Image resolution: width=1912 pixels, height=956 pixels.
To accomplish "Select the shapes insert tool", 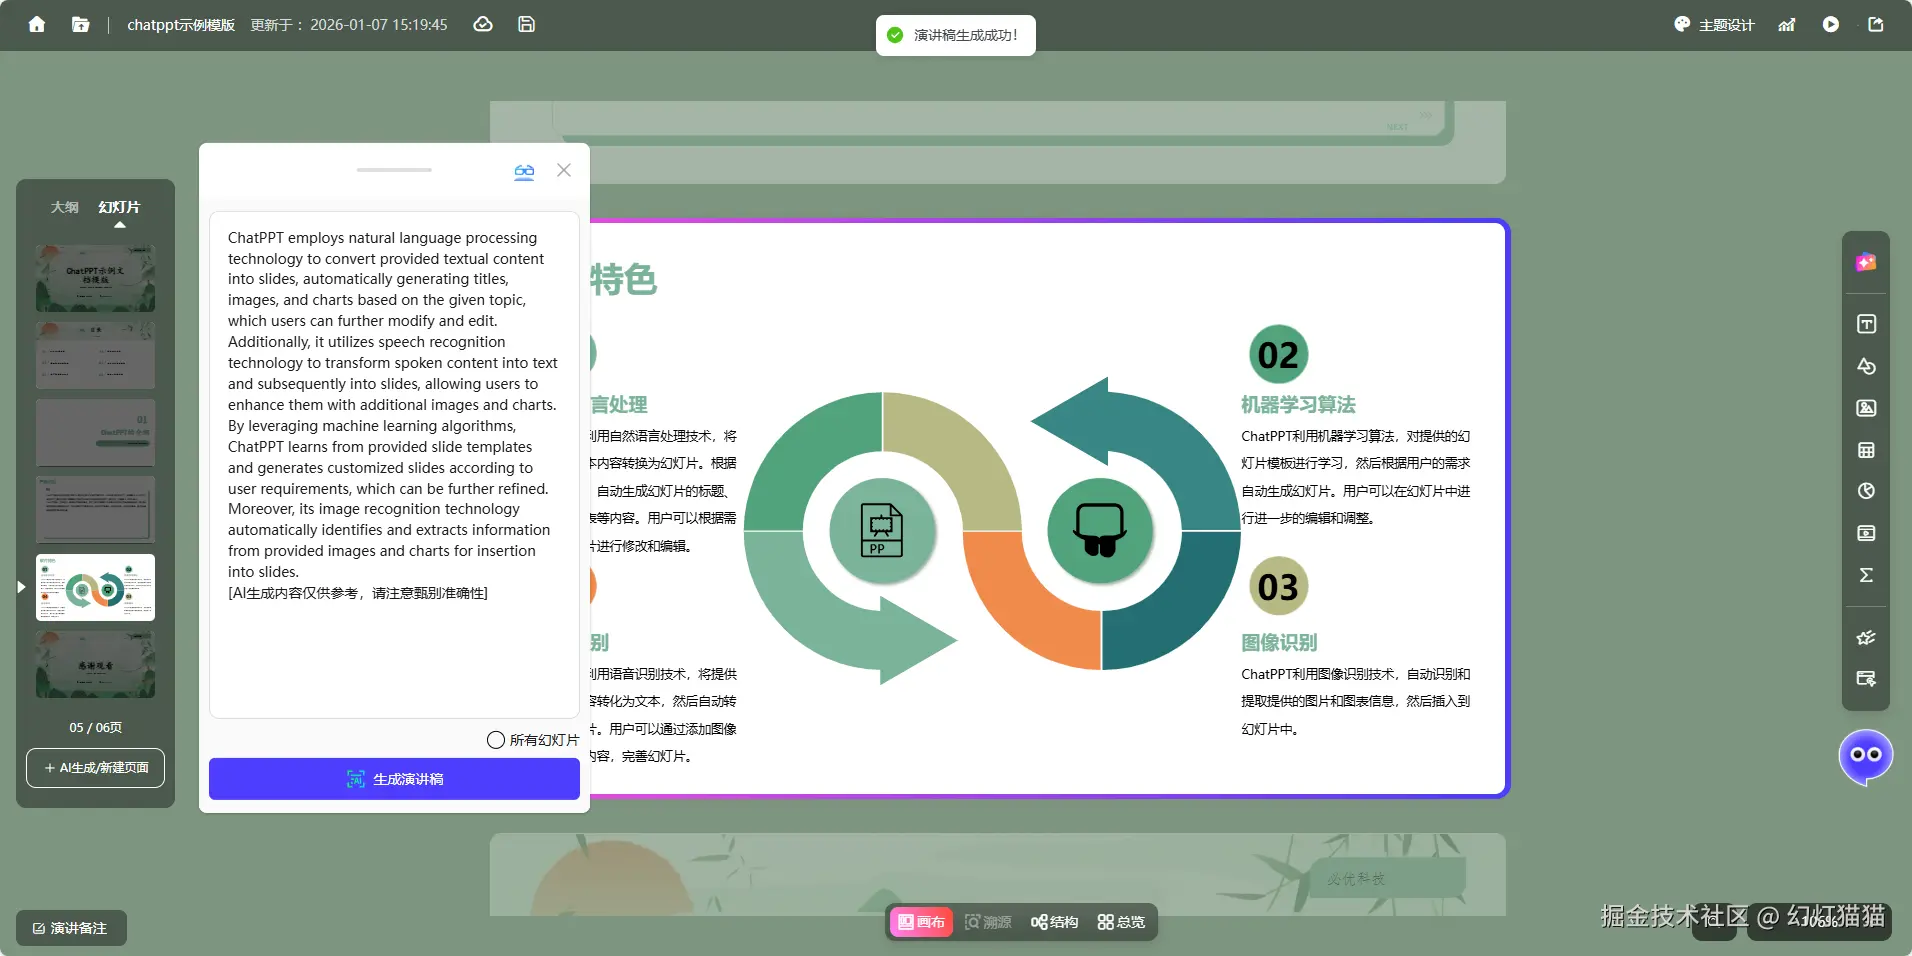I will click(x=1866, y=366).
